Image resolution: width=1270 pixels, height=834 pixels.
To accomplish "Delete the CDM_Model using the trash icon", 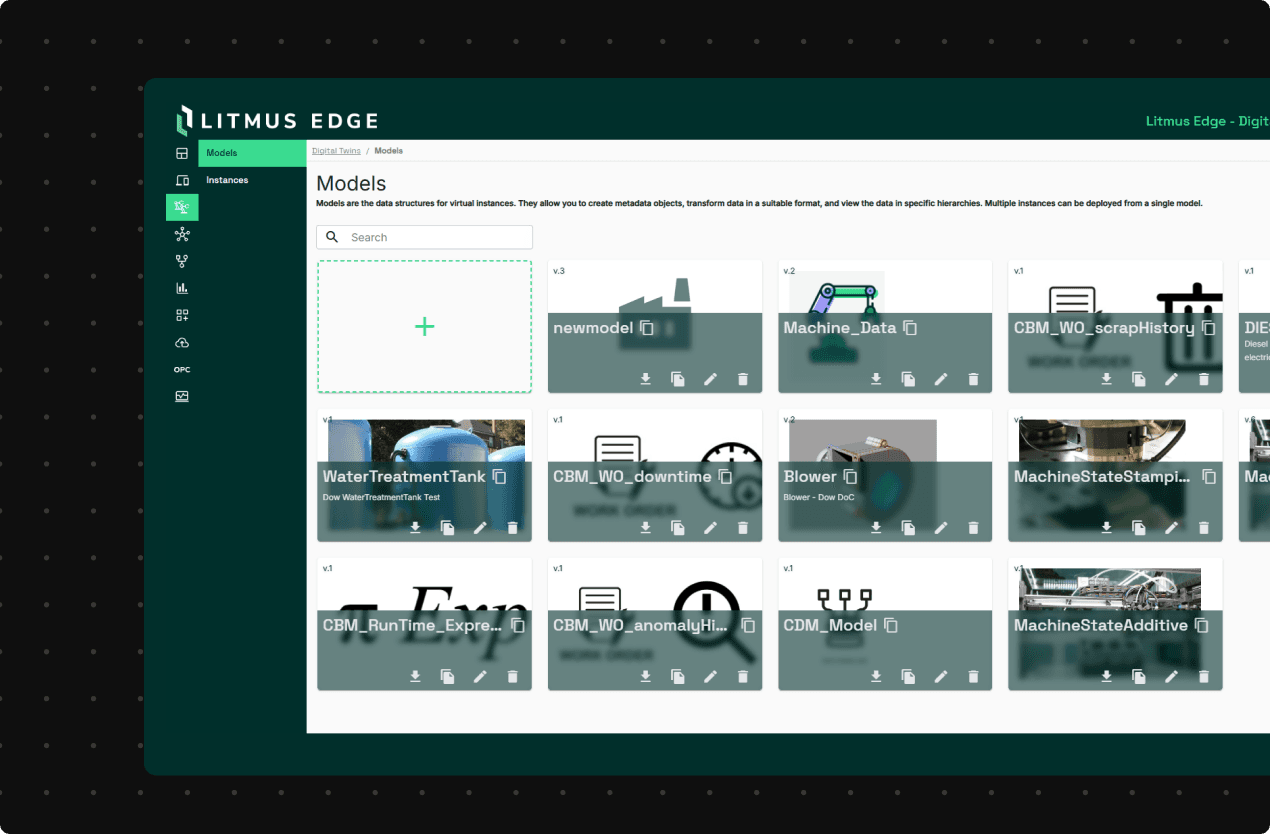I will tap(974, 676).
